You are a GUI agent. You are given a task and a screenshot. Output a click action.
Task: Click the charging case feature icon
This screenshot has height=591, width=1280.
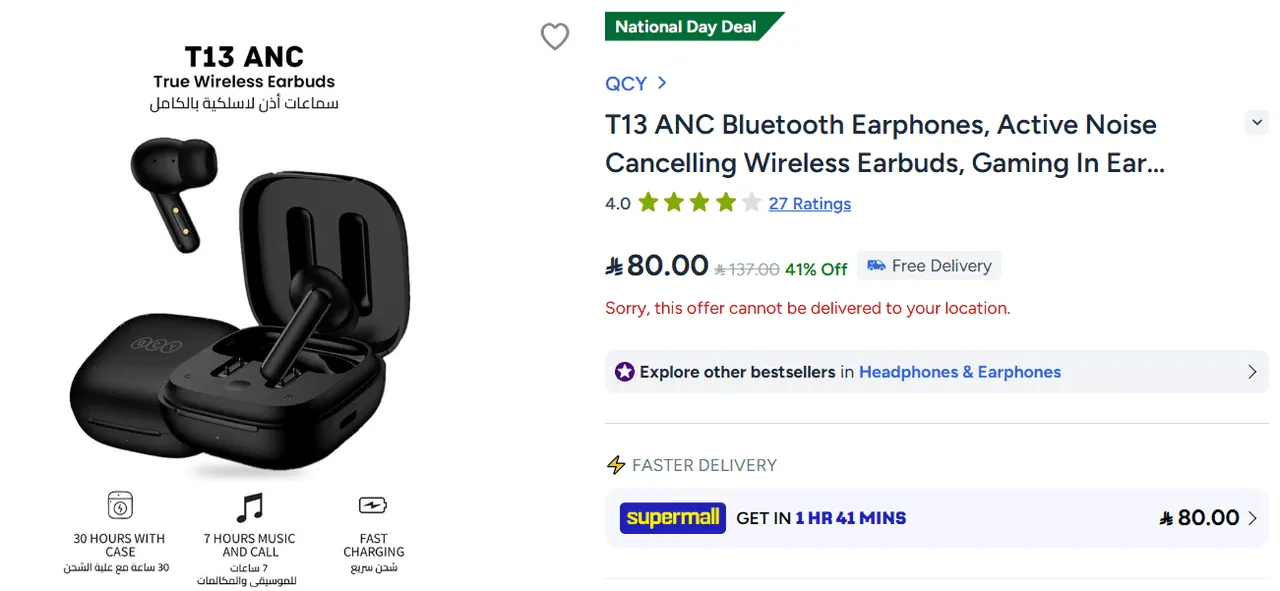(x=120, y=506)
